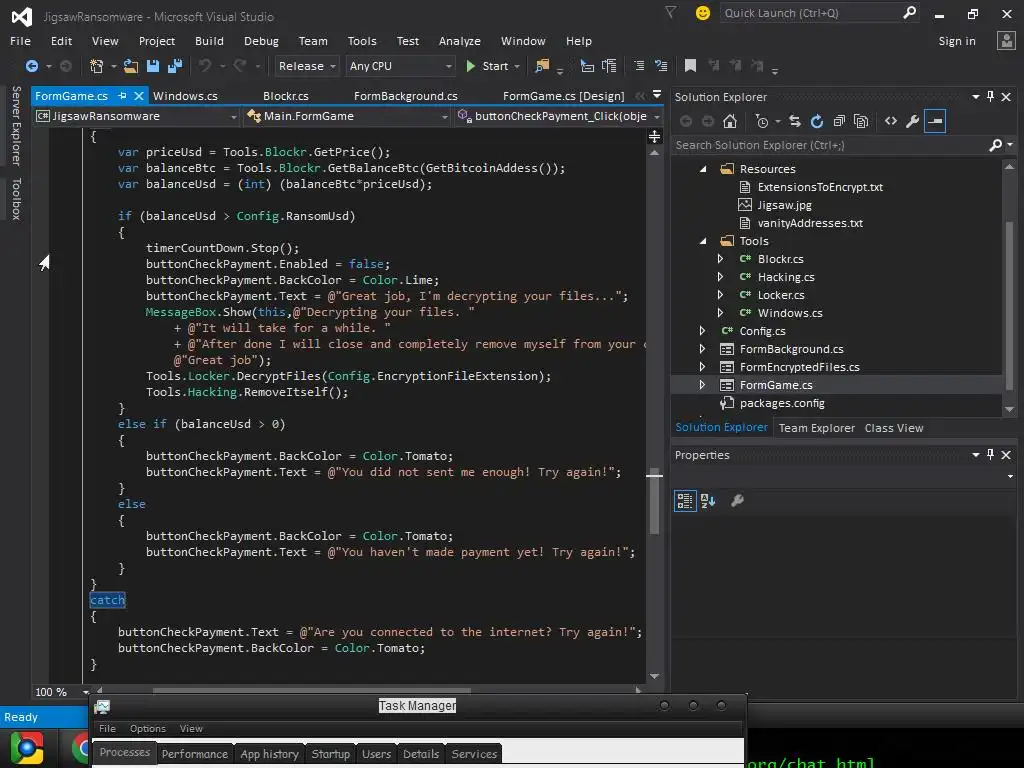This screenshot has width=1024, height=768.
Task: Click the View Code icon in Solution Explorer
Action: click(x=891, y=121)
